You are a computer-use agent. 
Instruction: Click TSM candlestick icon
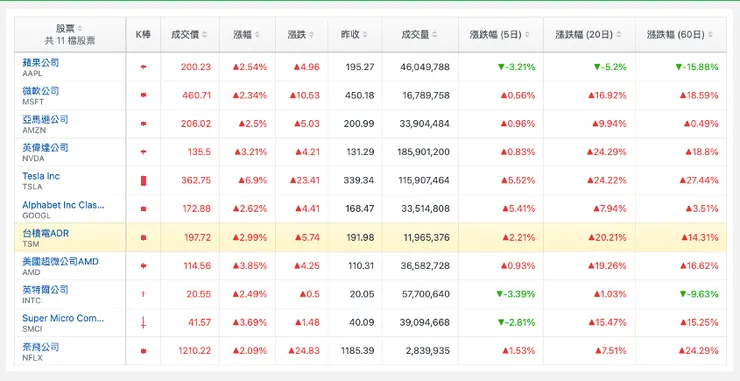[x=143, y=237]
